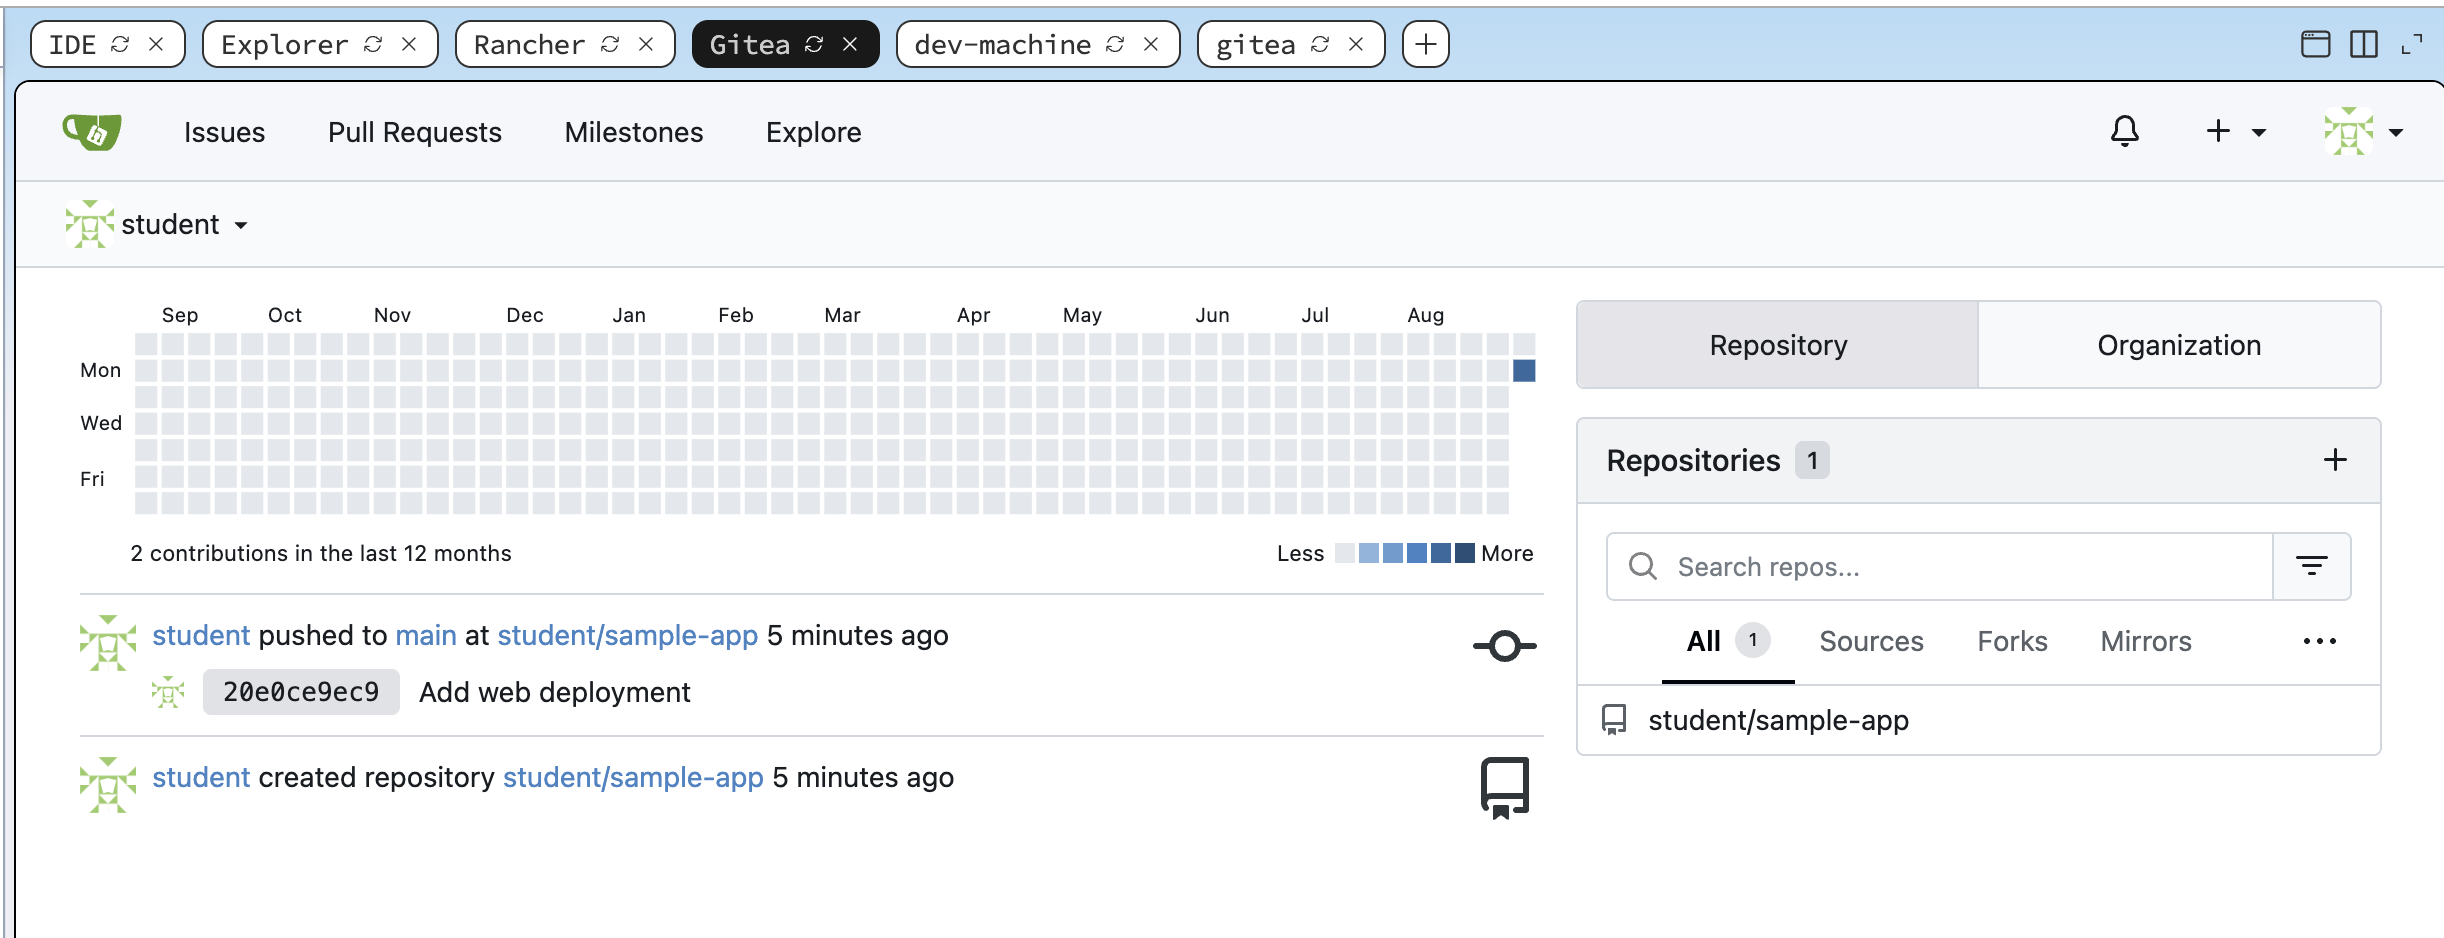Click the commit icon on push activity
The image size is (2444, 938).
click(1505, 646)
